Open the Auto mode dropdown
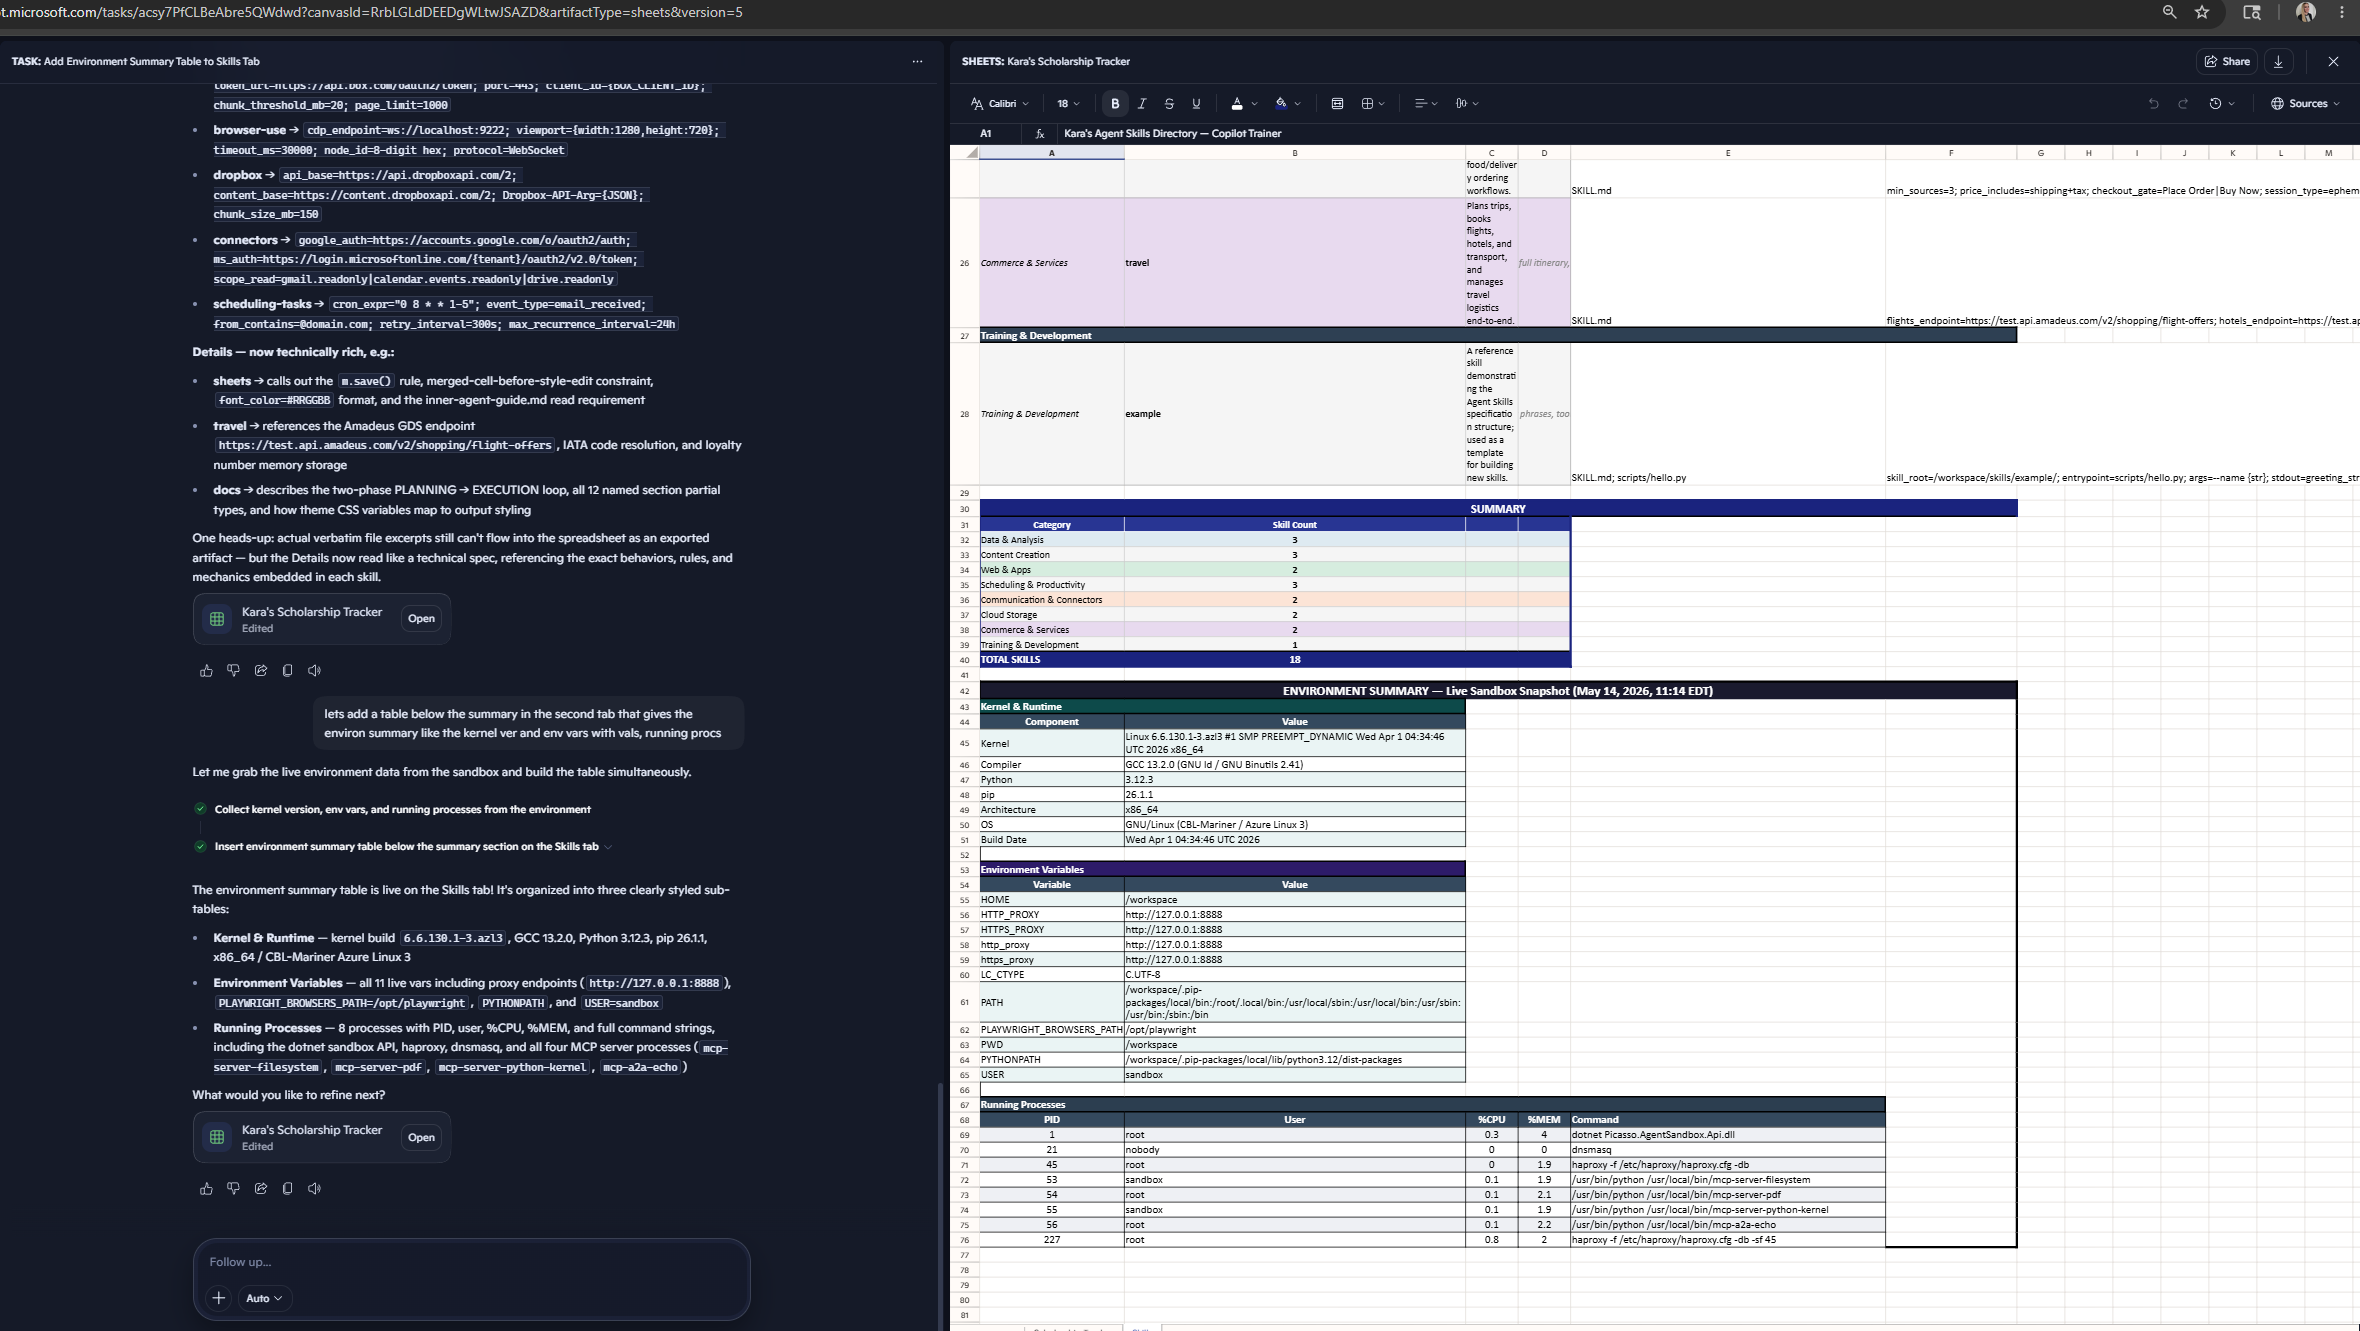2360x1331 pixels. coord(264,1298)
